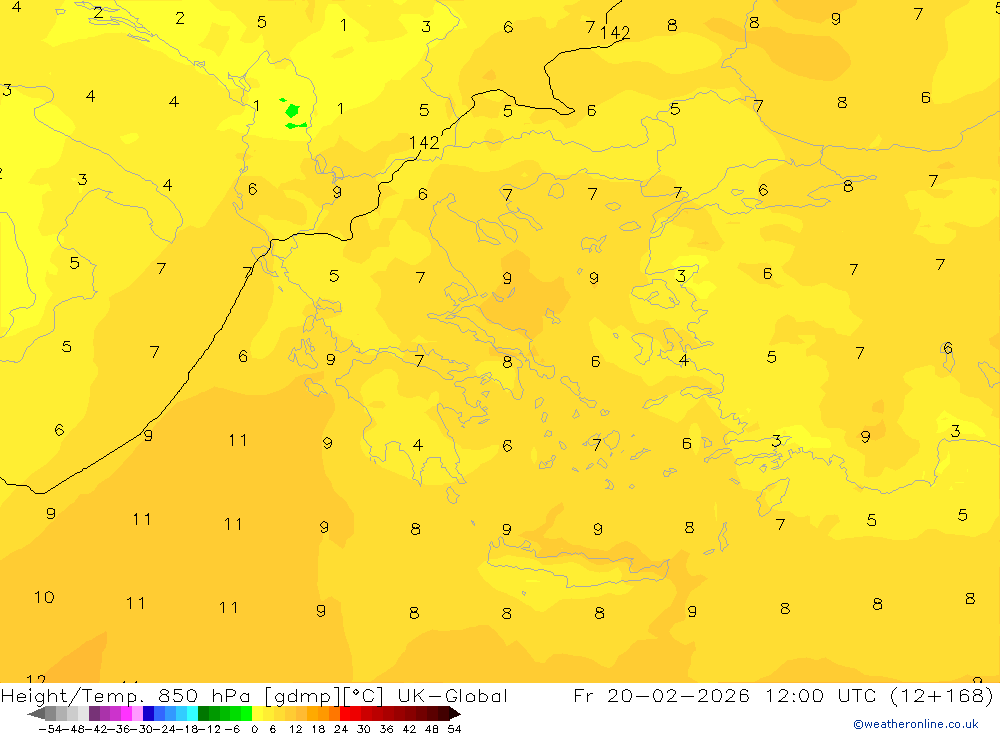Screen dimensions: 1000x733
Task: Click legend scale label '36'
Action: 386,729
